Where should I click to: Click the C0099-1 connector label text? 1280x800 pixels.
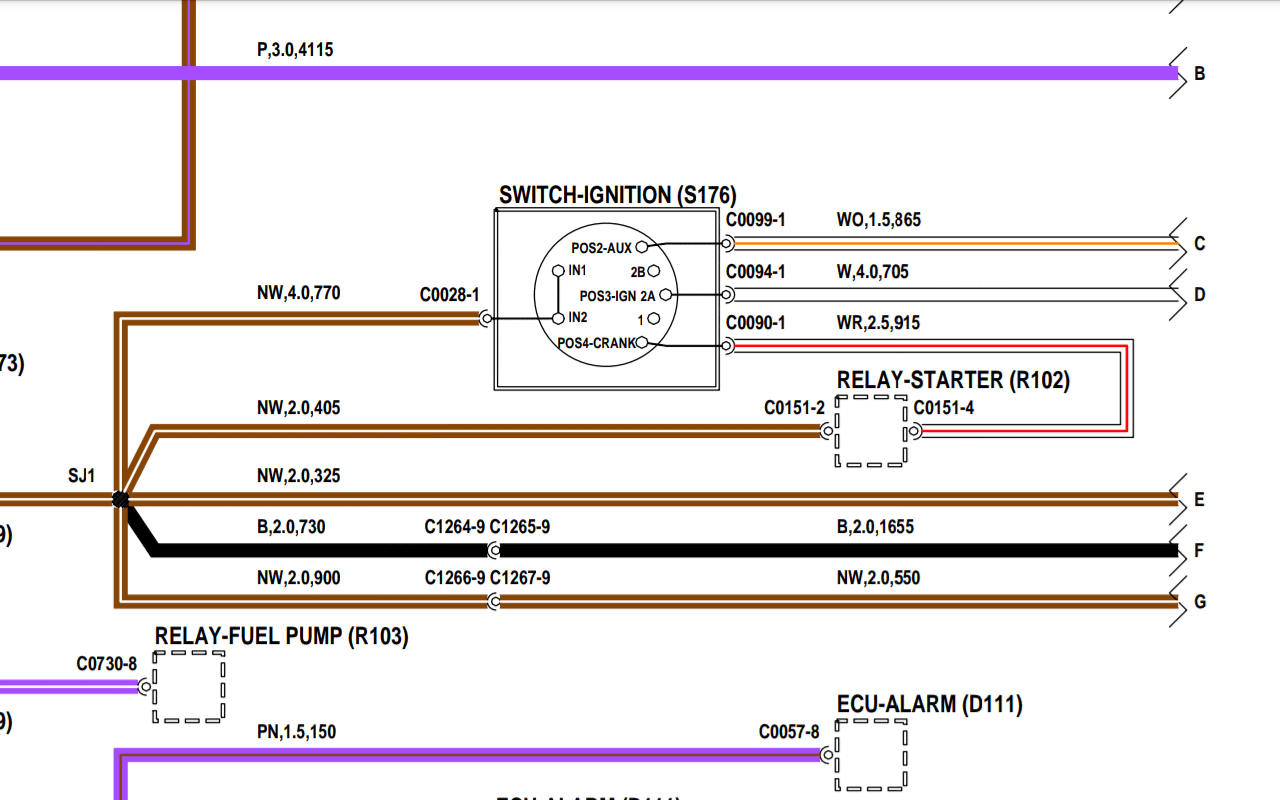tap(756, 220)
